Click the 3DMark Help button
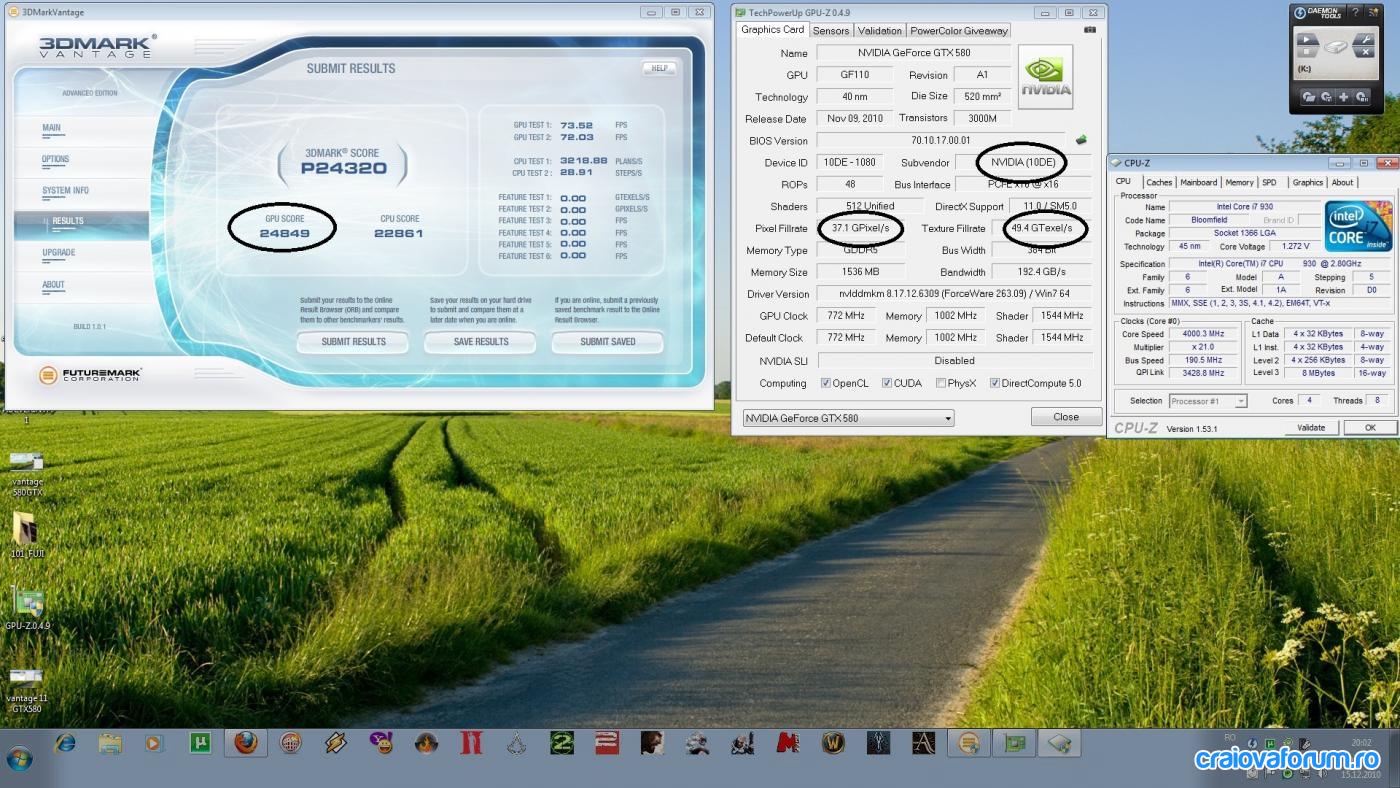1400x788 pixels. [x=659, y=68]
